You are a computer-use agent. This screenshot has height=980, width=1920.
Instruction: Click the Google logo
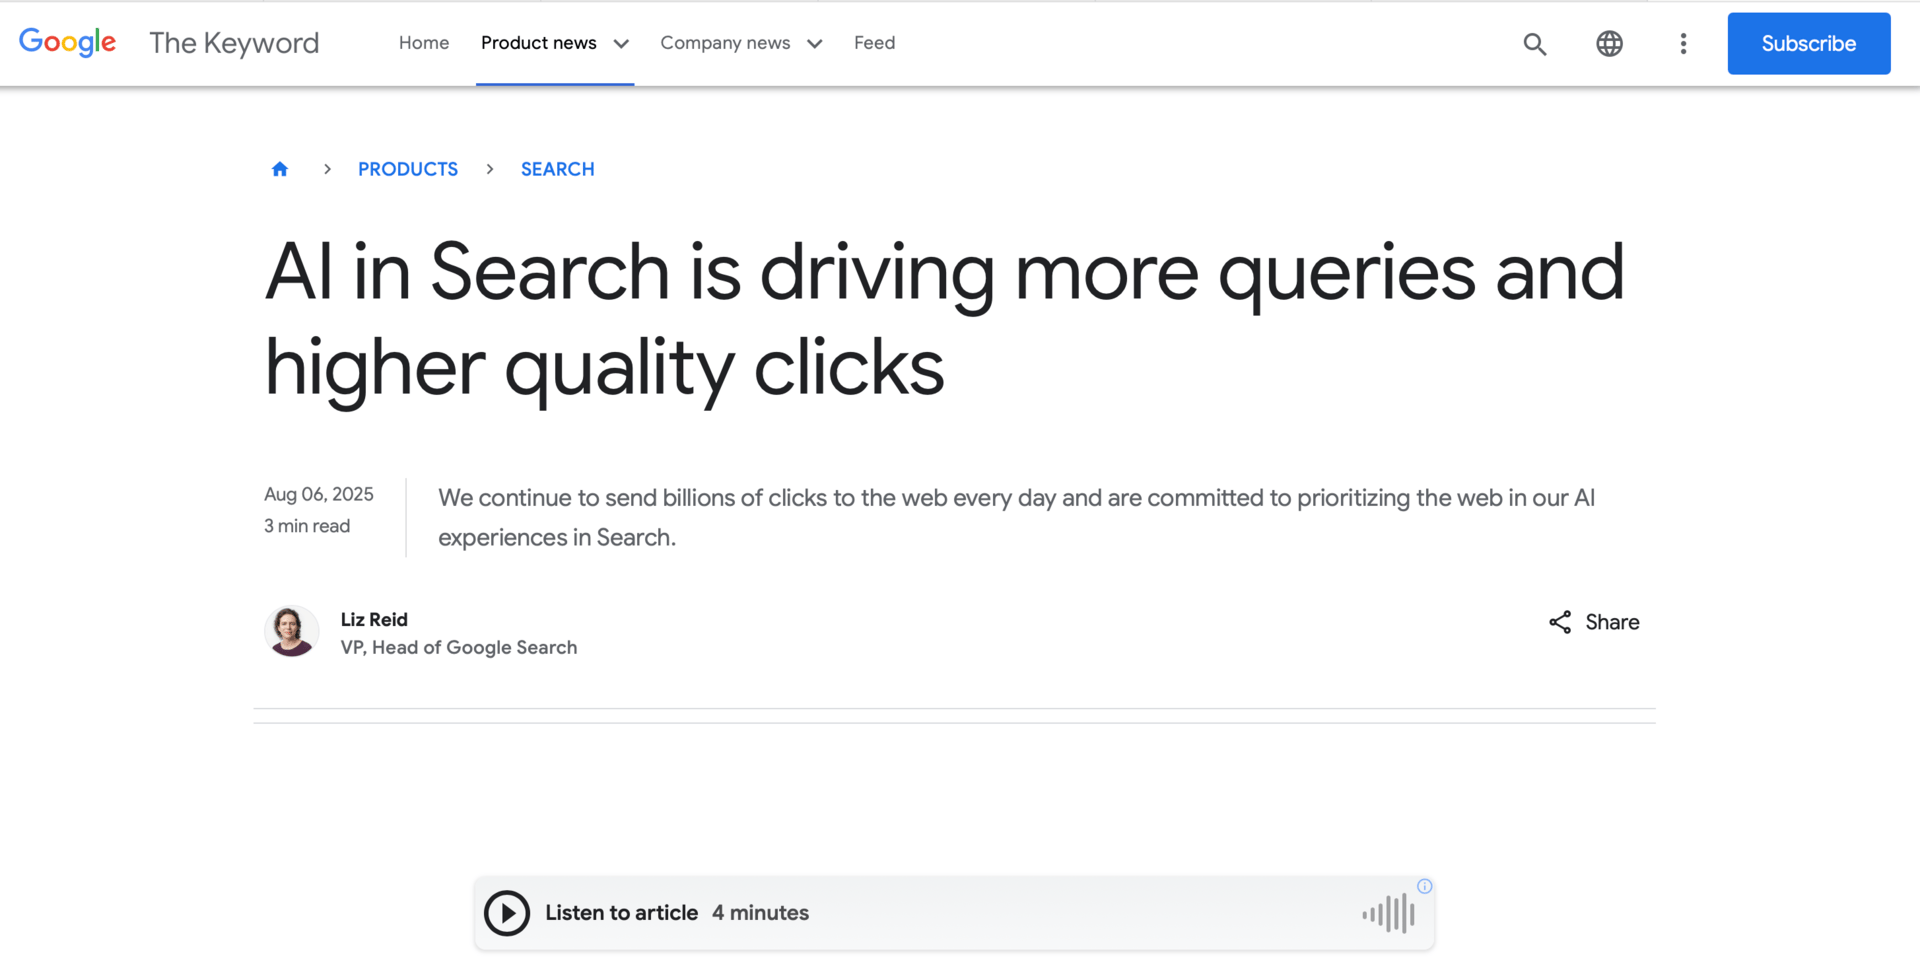(x=67, y=42)
